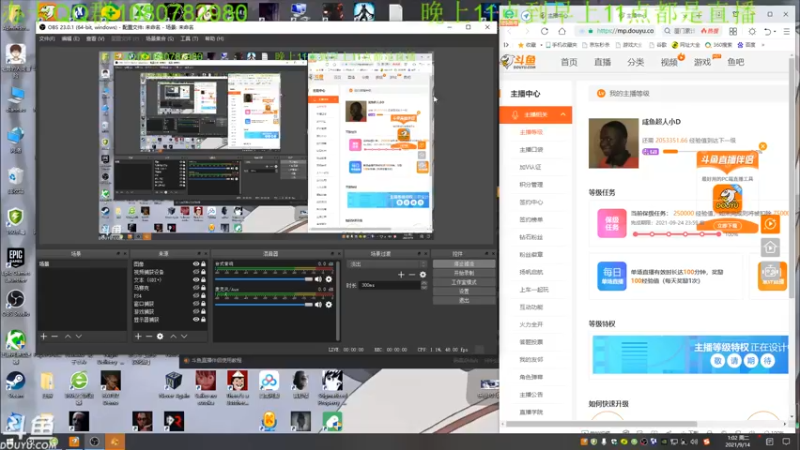Toggle visibility of 视频捕获设备 source
This screenshot has width=800, height=450.
[196, 272]
